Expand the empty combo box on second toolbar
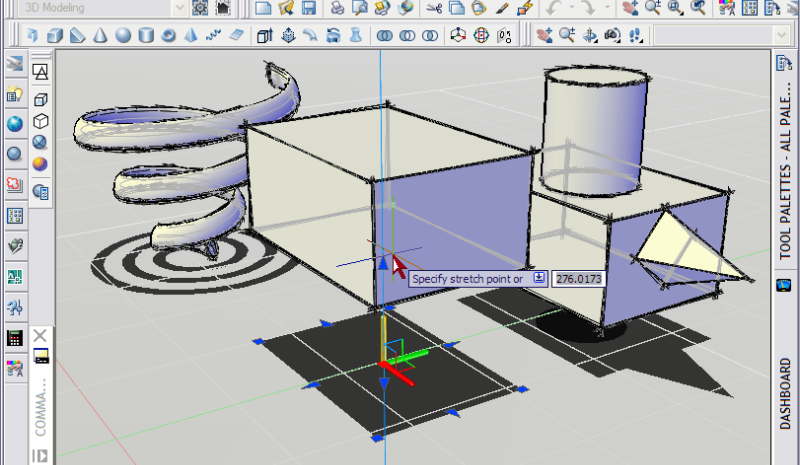The height and width of the screenshot is (465, 800). tap(782, 36)
